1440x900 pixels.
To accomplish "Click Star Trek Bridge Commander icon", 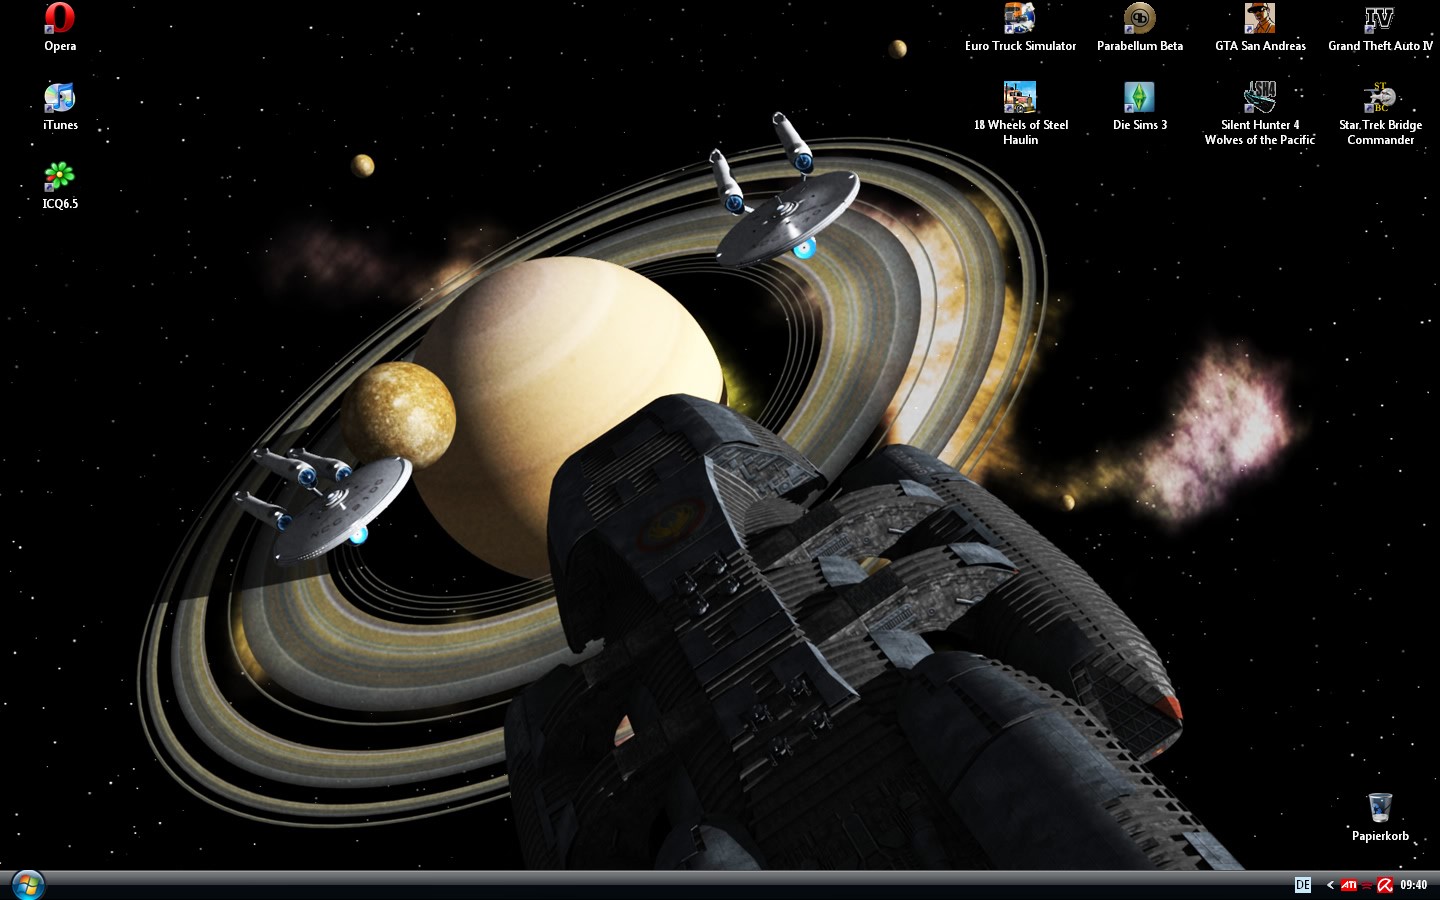I will (x=1380, y=98).
